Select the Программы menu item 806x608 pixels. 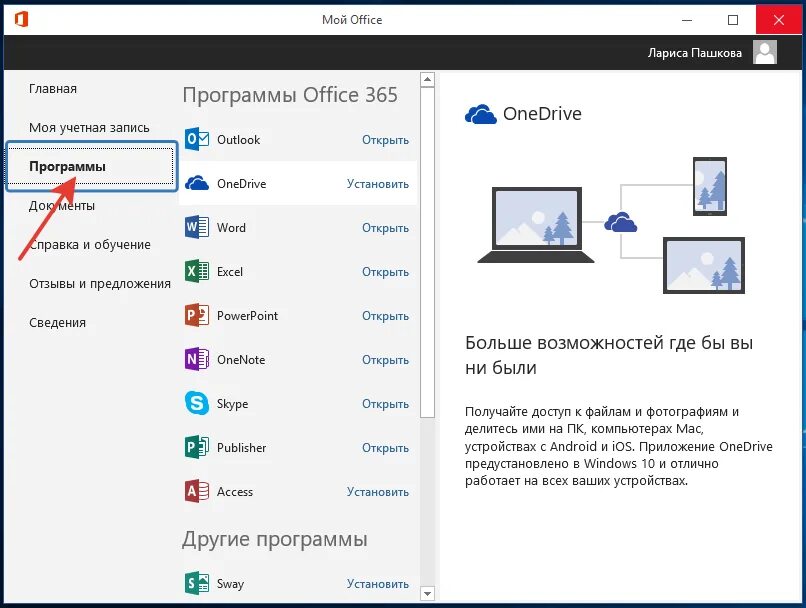(x=91, y=167)
